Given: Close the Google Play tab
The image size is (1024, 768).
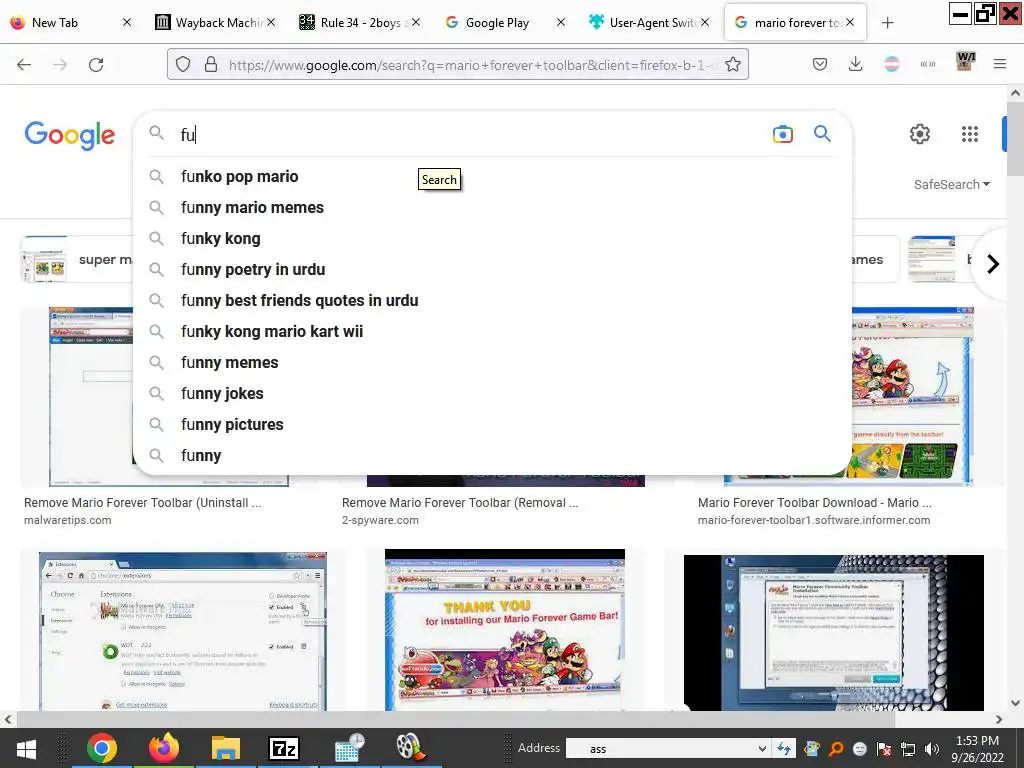Looking at the screenshot, I should click(x=560, y=22).
